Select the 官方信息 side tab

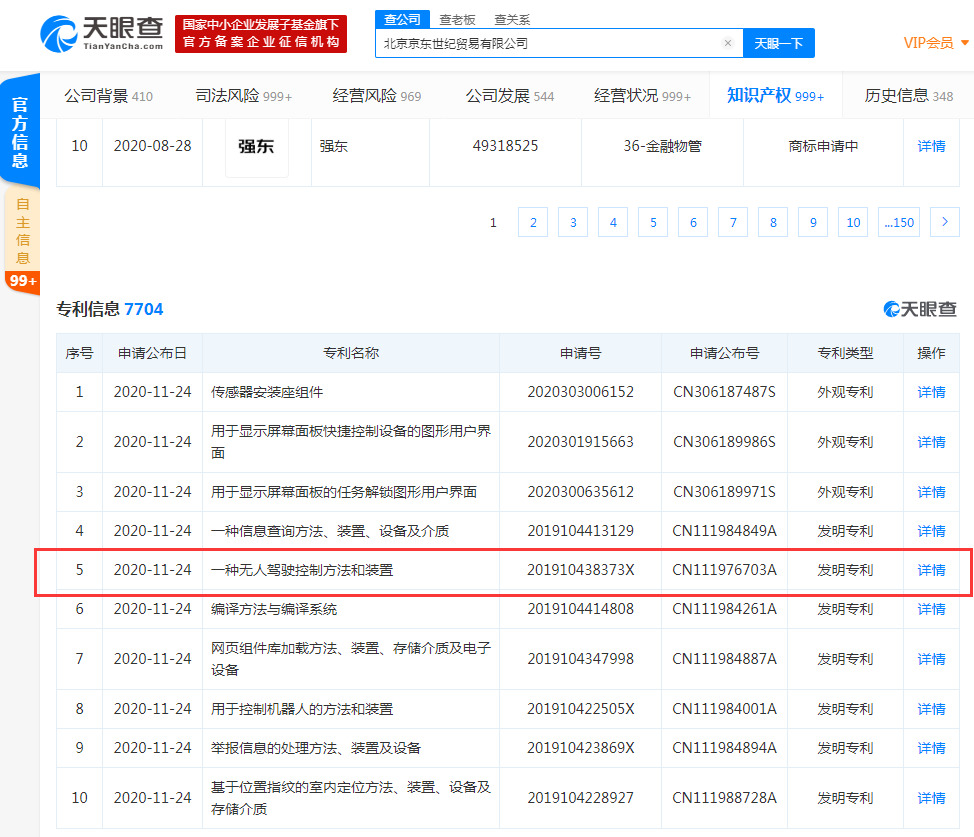click(x=20, y=132)
